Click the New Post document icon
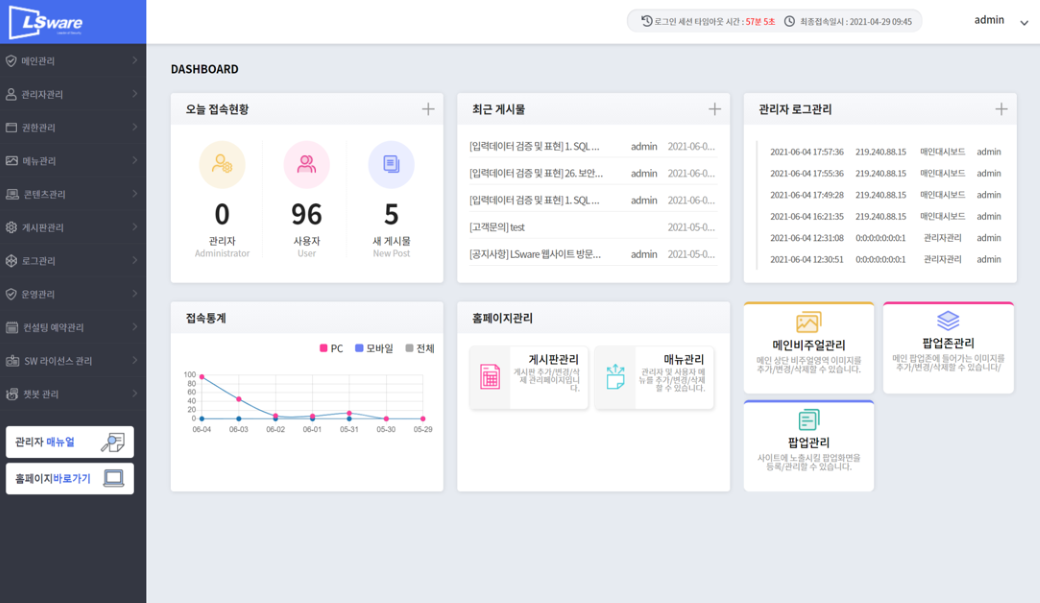Image resolution: width=1040 pixels, height=603 pixels. [x=391, y=165]
